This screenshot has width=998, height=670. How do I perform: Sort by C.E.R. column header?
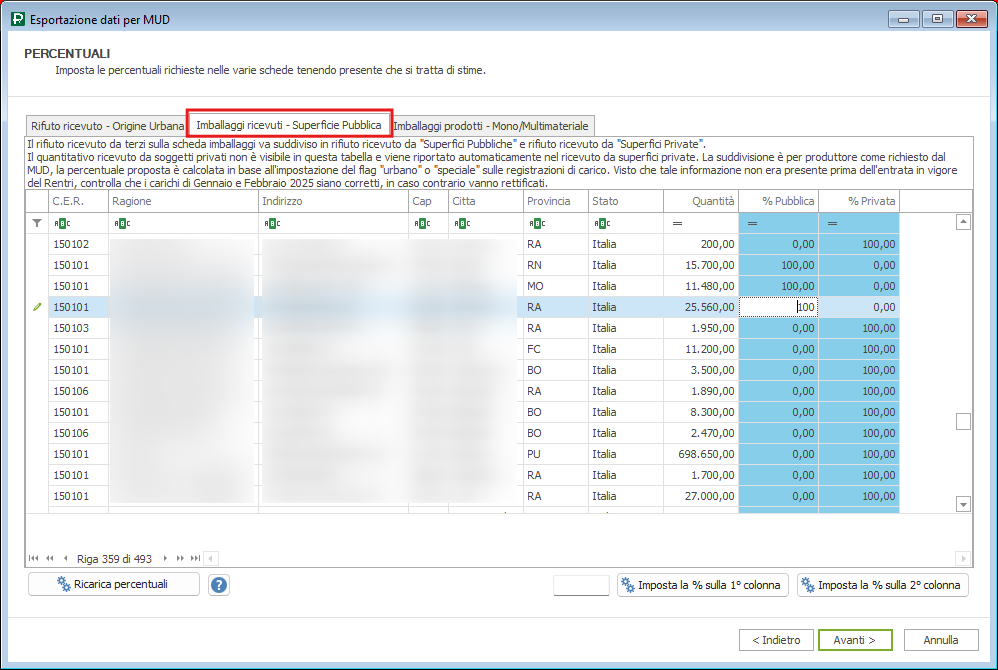click(x=78, y=201)
